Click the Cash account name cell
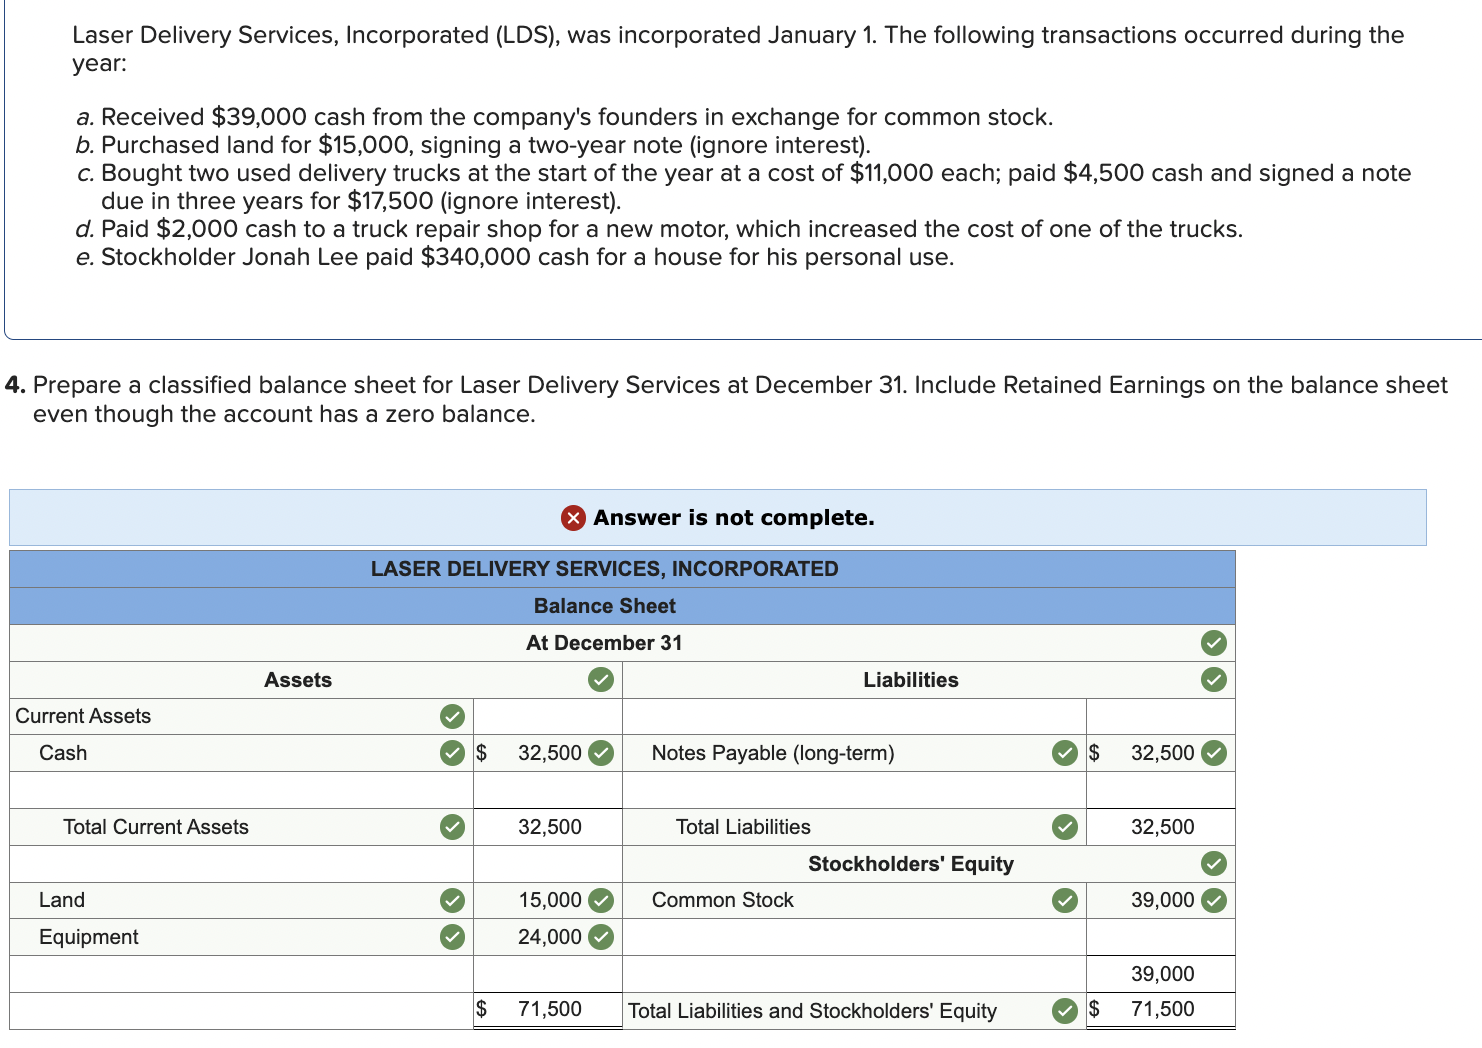This screenshot has height=1048, width=1482. coord(241,753)
